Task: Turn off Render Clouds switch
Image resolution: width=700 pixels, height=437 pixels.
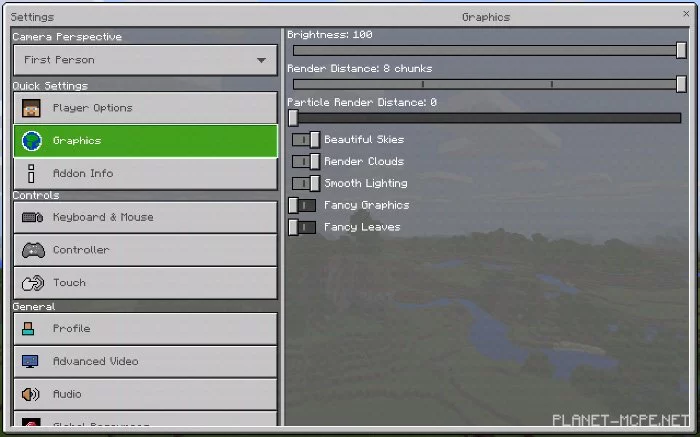Action: (305, 162)
